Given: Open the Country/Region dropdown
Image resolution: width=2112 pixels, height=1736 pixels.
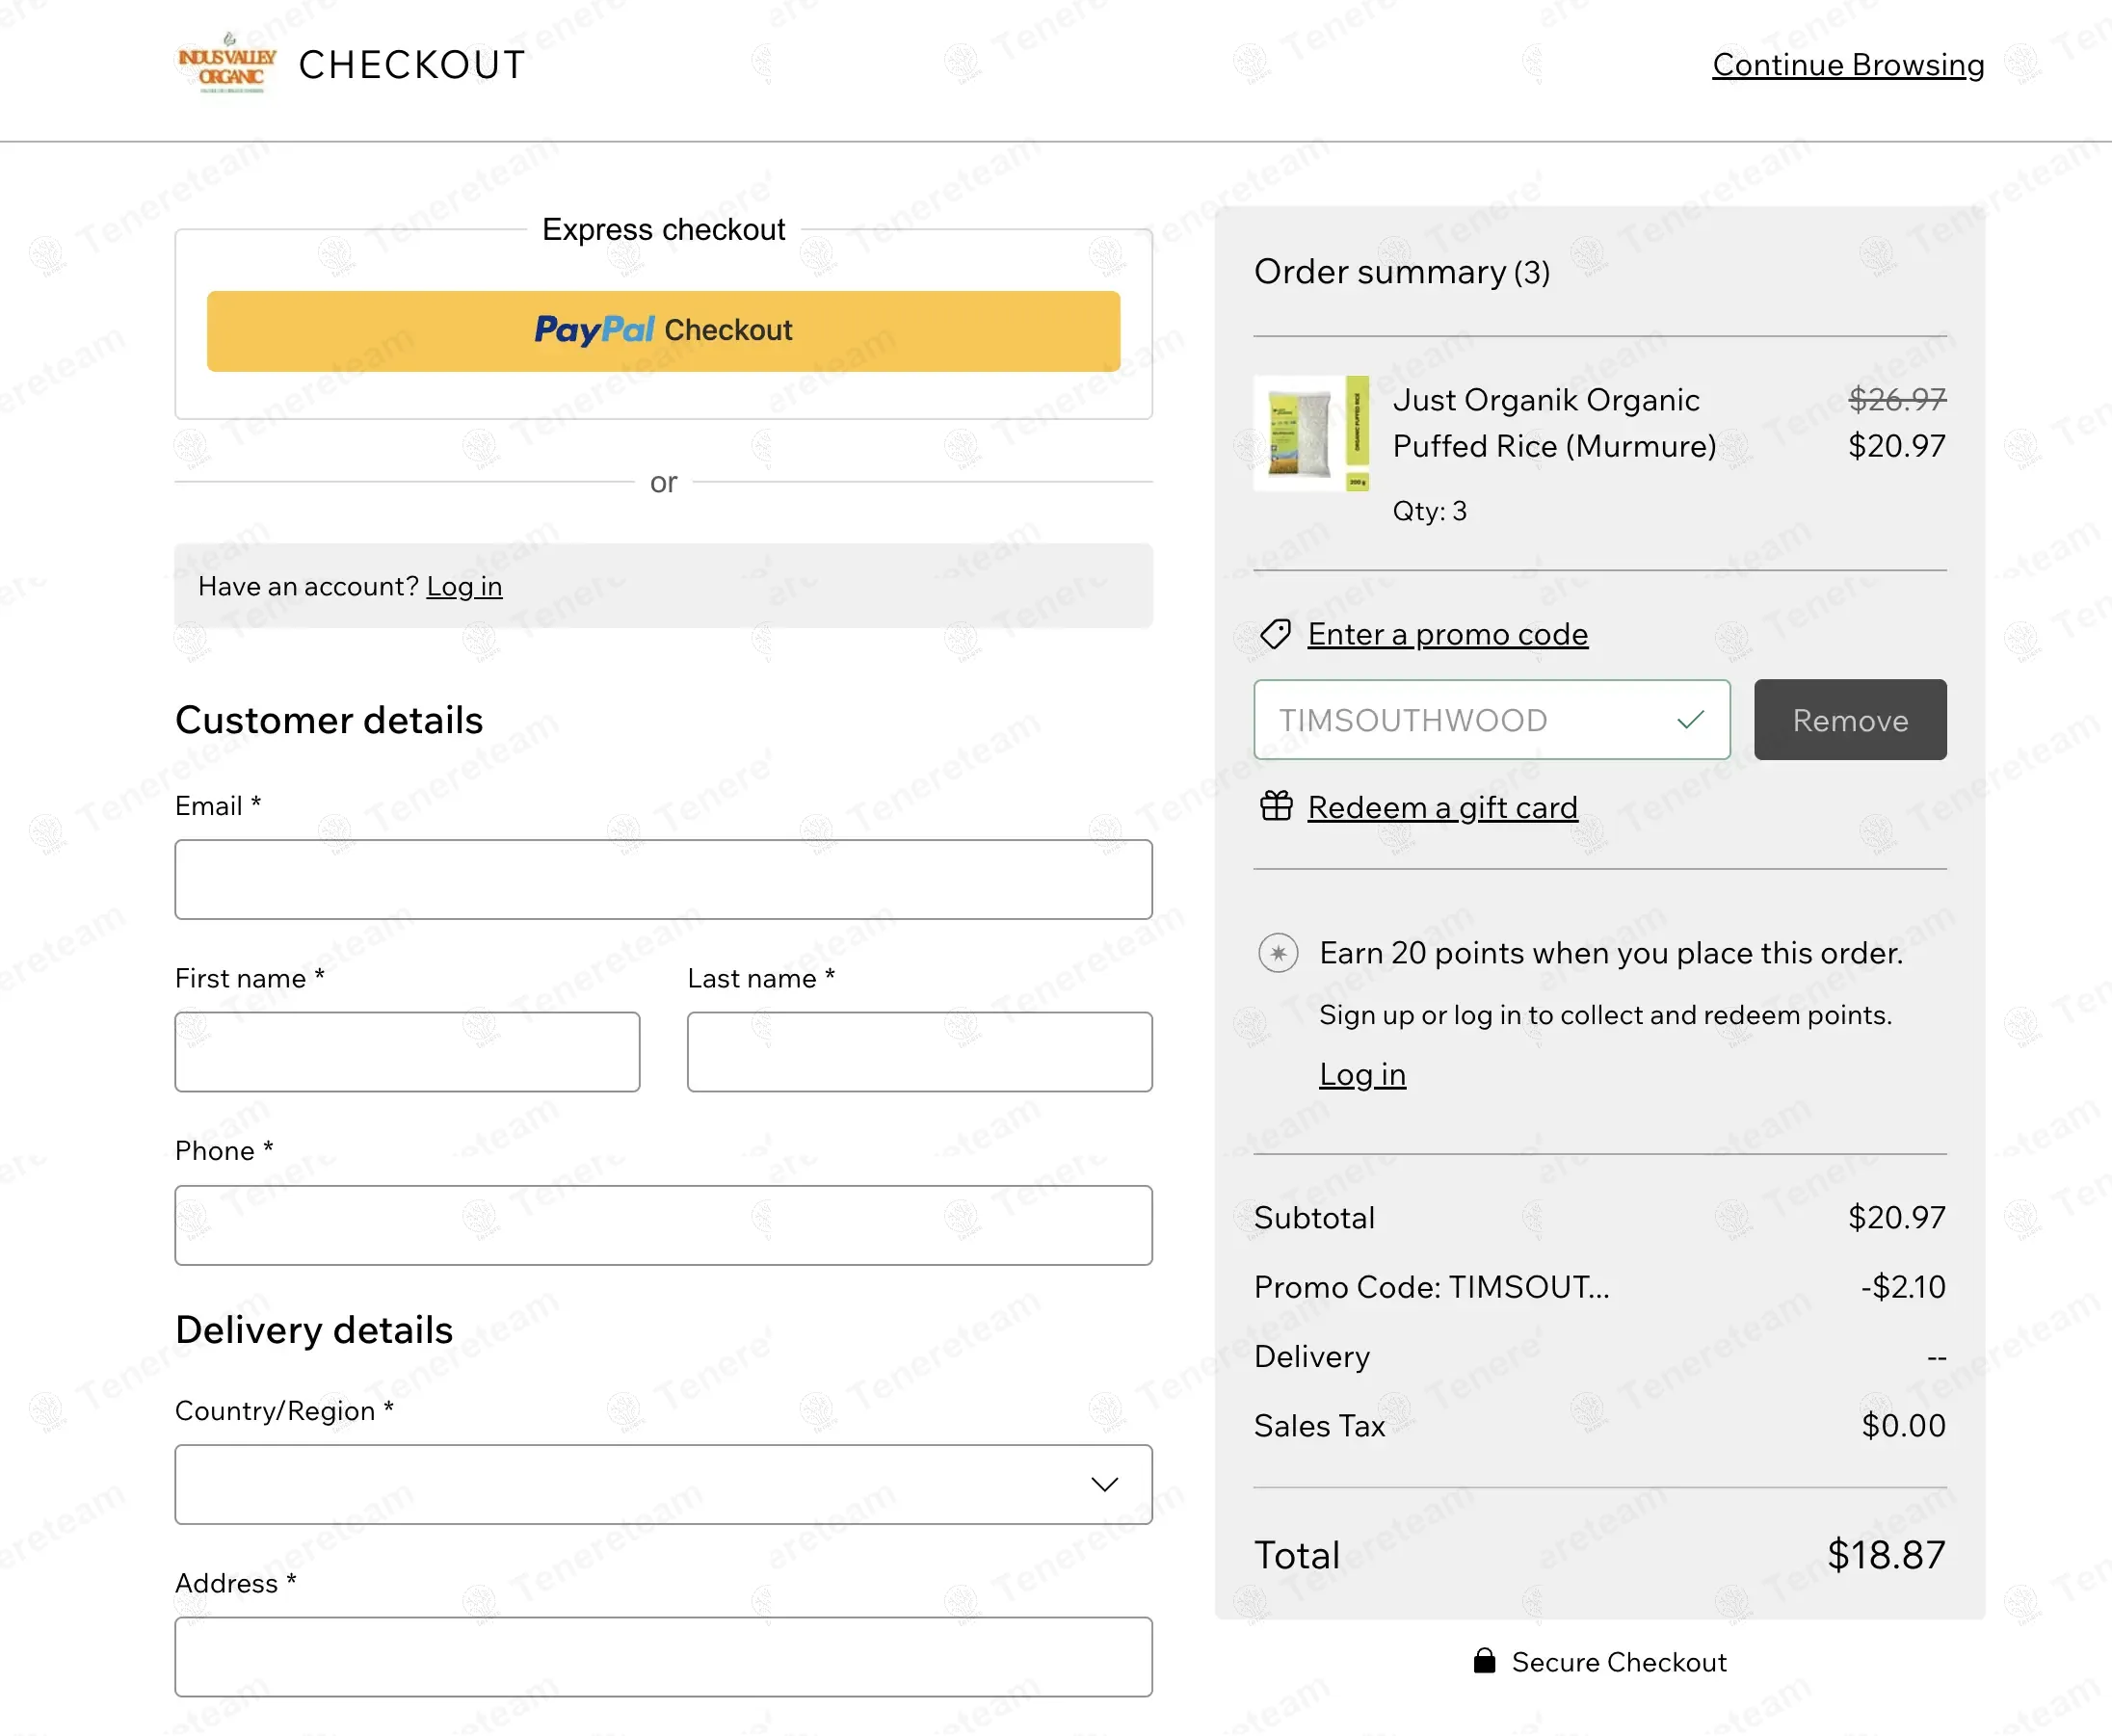Looking at the screenshot, I should [x=640, y=1484].
